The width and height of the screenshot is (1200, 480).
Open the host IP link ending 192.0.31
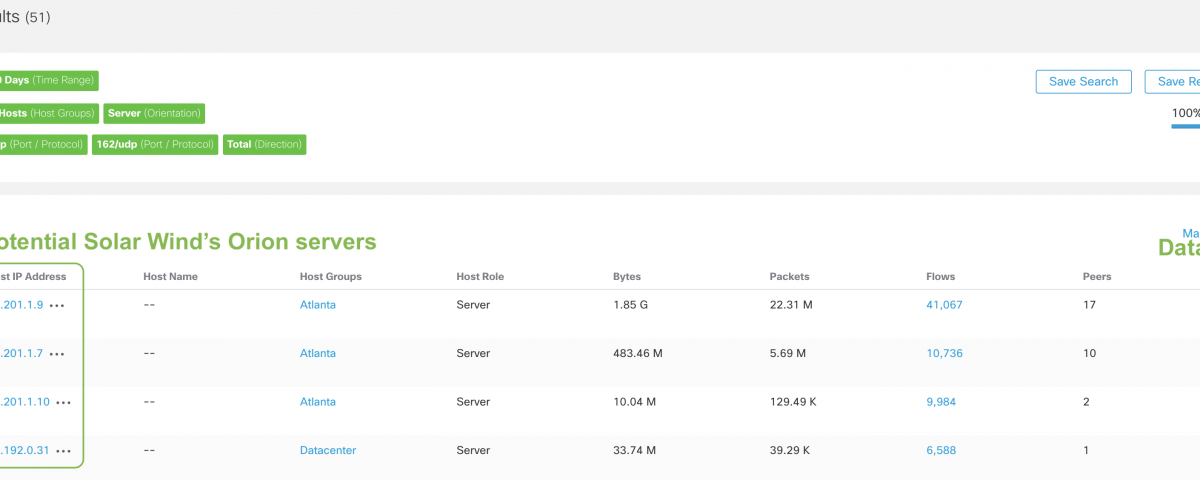[x=24, y=451]
